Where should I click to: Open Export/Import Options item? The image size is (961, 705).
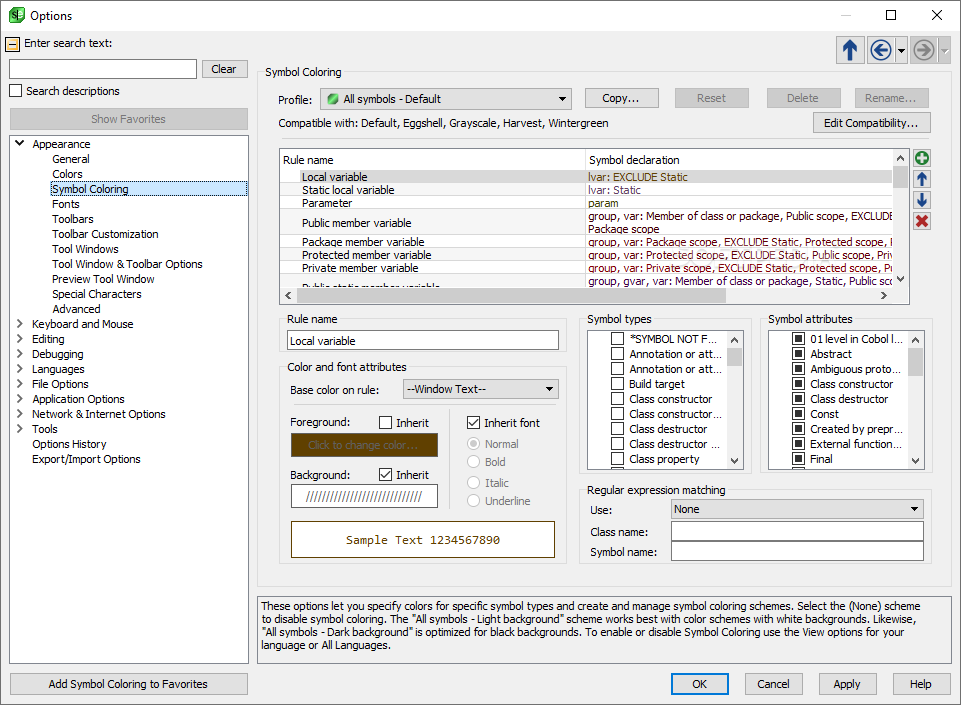click(x=86, y=459)
